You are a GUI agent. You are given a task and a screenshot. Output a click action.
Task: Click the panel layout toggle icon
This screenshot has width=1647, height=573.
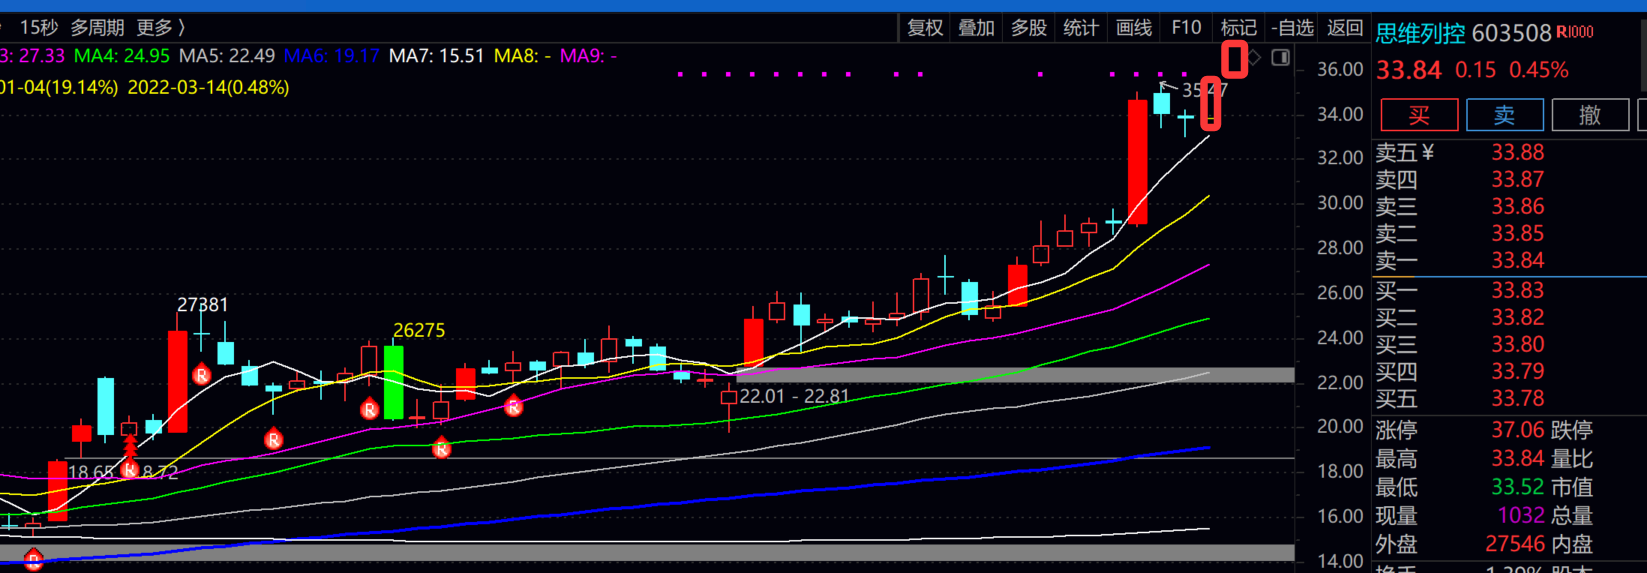coord(1280,57)
